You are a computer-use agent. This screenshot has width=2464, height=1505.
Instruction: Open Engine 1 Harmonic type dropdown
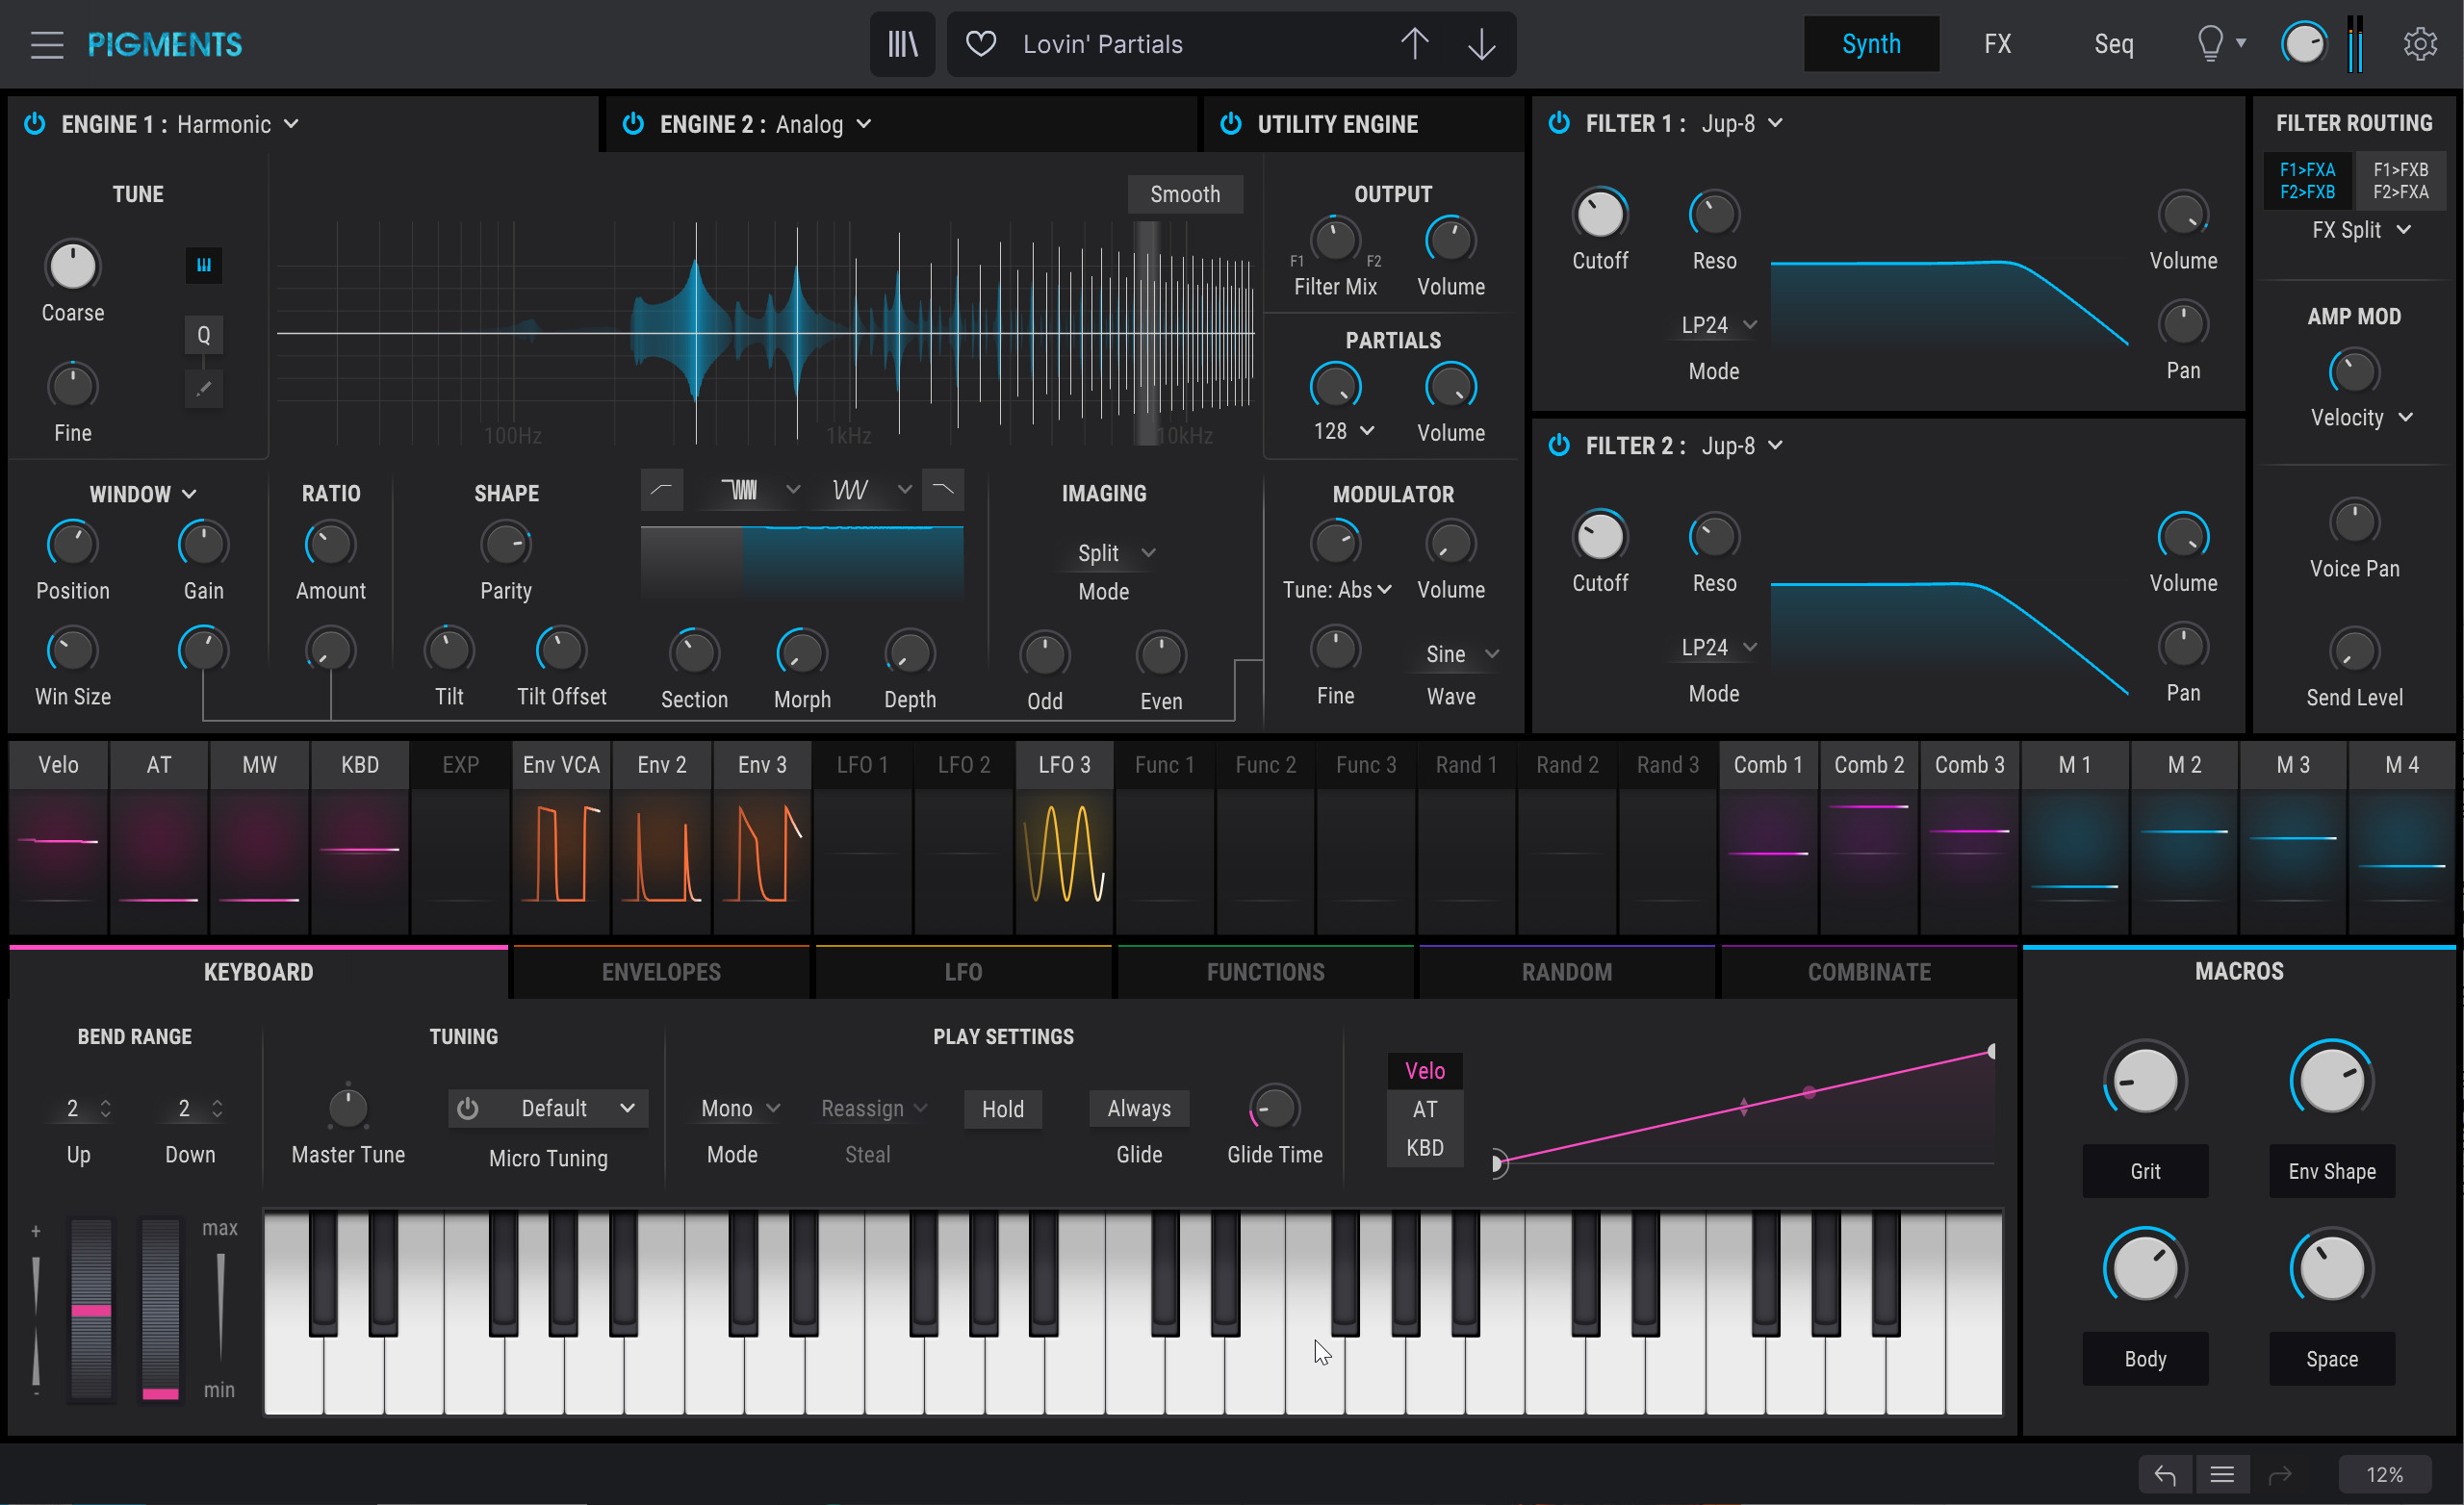(237, 124)
